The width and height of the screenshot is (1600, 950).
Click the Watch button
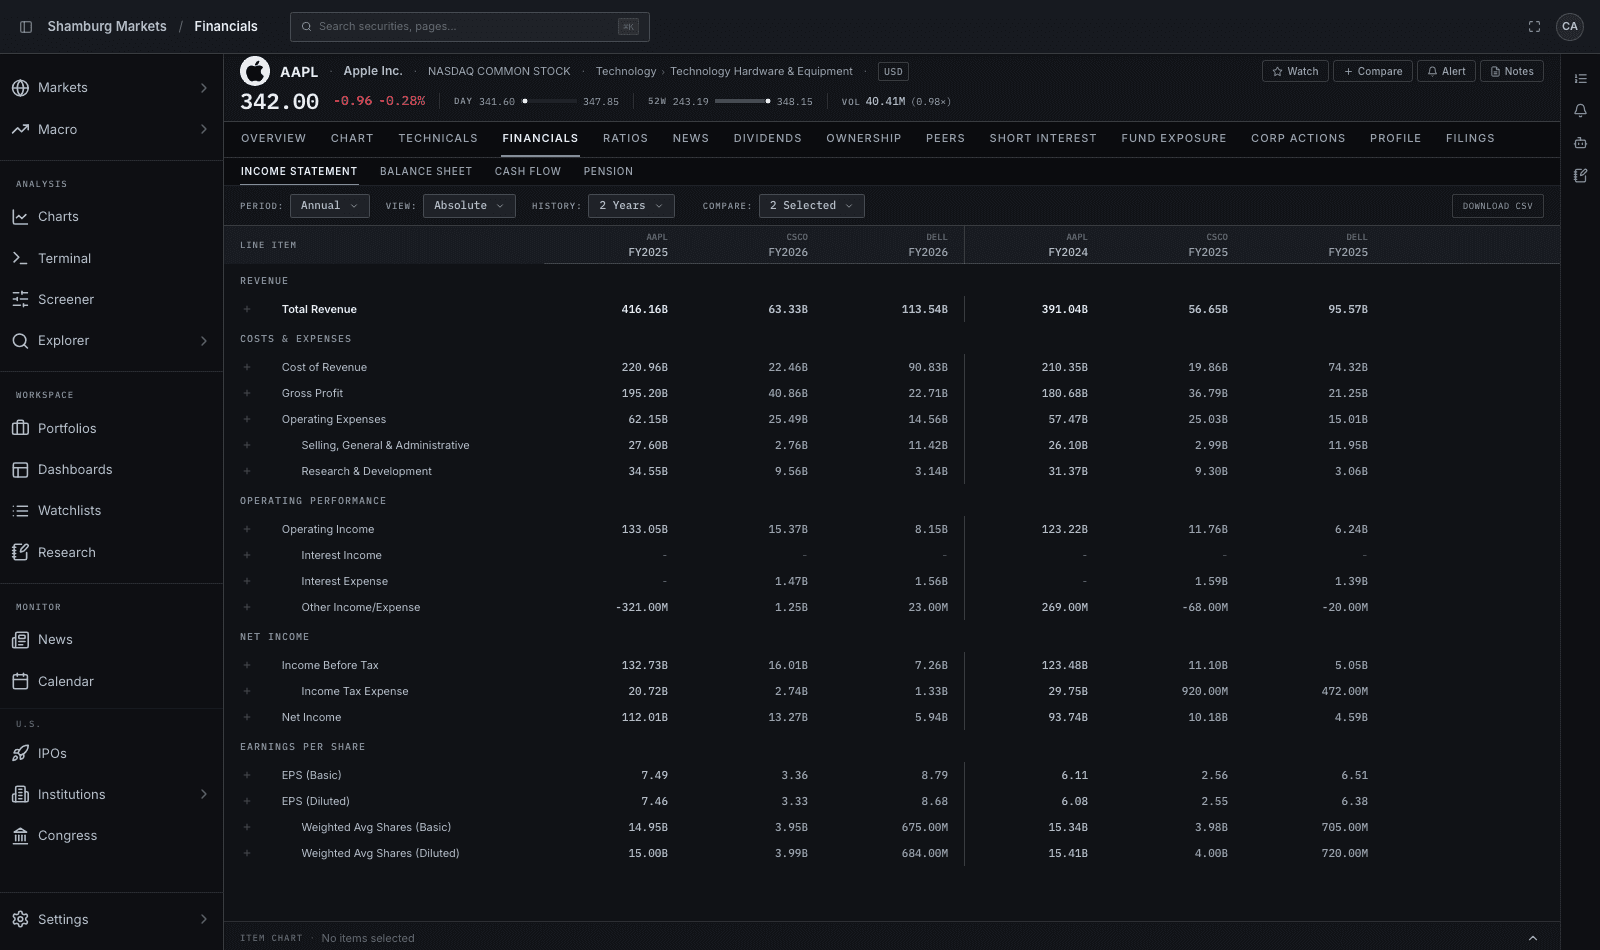tap(1295, 71)
